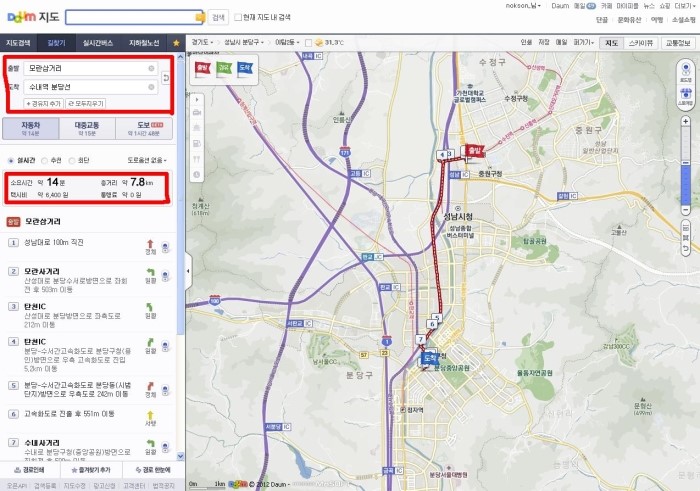Viewport: 700px width, 491px height.
Task: Click the 즐겨찾기 추가 button
Action: (x=91, y=470)
